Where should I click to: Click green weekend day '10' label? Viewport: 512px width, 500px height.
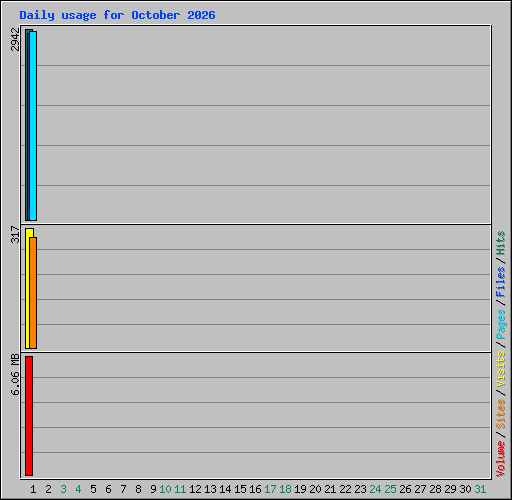click(x=165, y=489)
